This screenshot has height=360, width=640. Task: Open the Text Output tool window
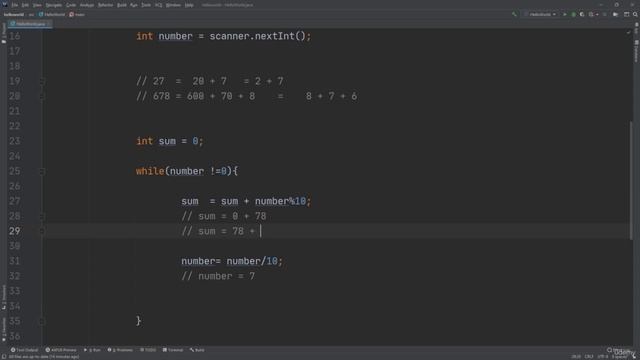click(x=24, y=350)
